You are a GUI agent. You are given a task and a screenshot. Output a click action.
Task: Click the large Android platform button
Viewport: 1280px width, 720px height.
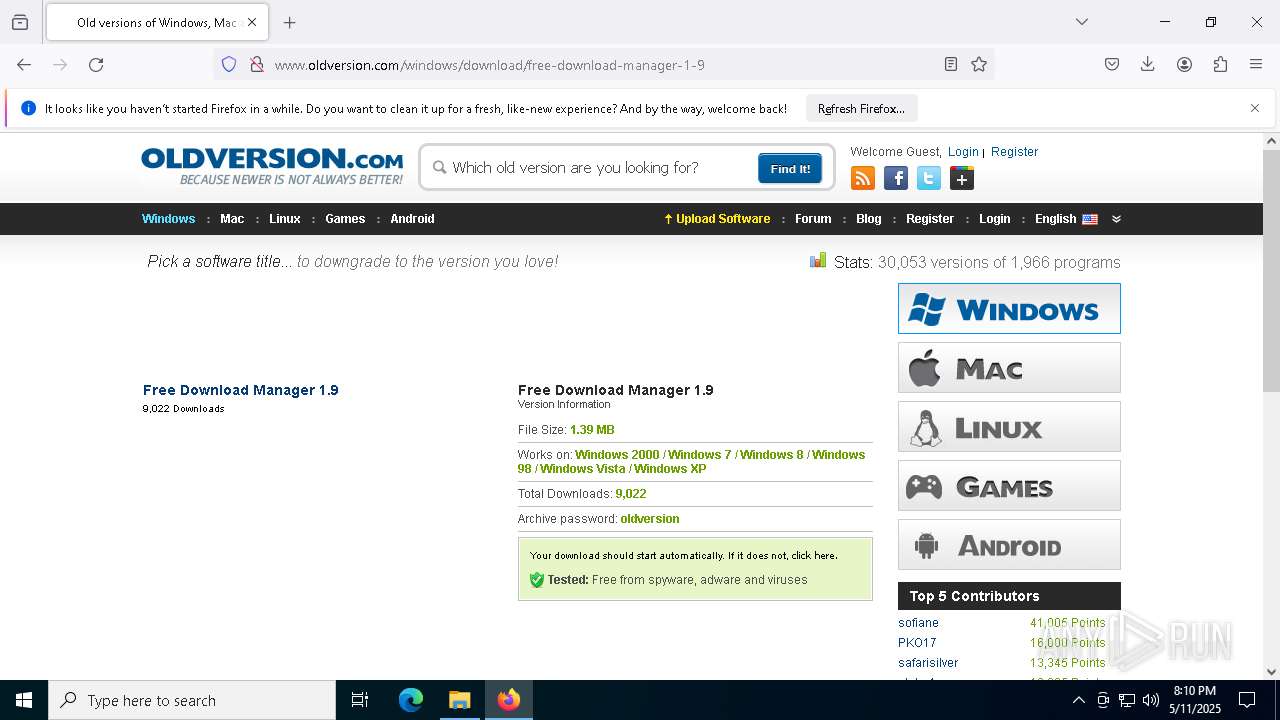pyautogui.click(x=1009, y=544)
